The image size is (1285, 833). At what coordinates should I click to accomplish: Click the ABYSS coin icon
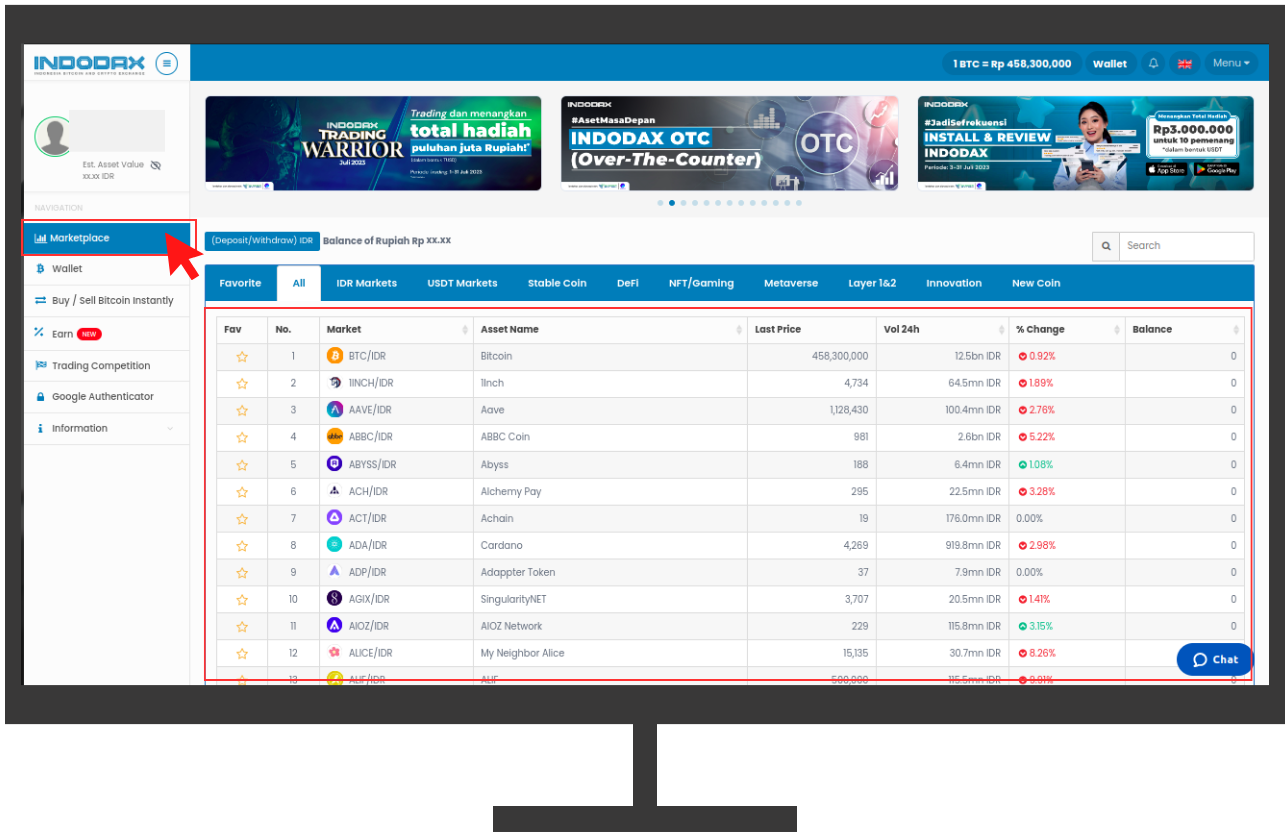pyautogui.click(x=335, y=464)
